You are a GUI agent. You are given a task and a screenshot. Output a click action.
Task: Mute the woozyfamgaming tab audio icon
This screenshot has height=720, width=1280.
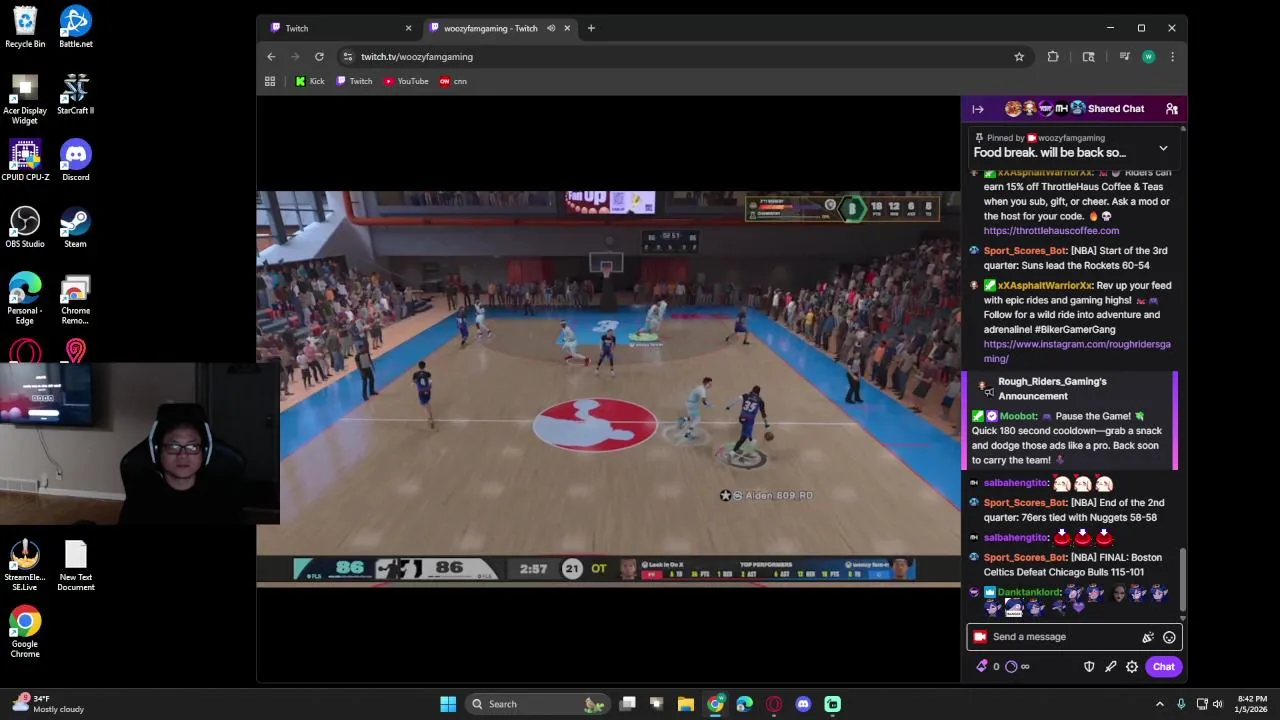(551, 28)
